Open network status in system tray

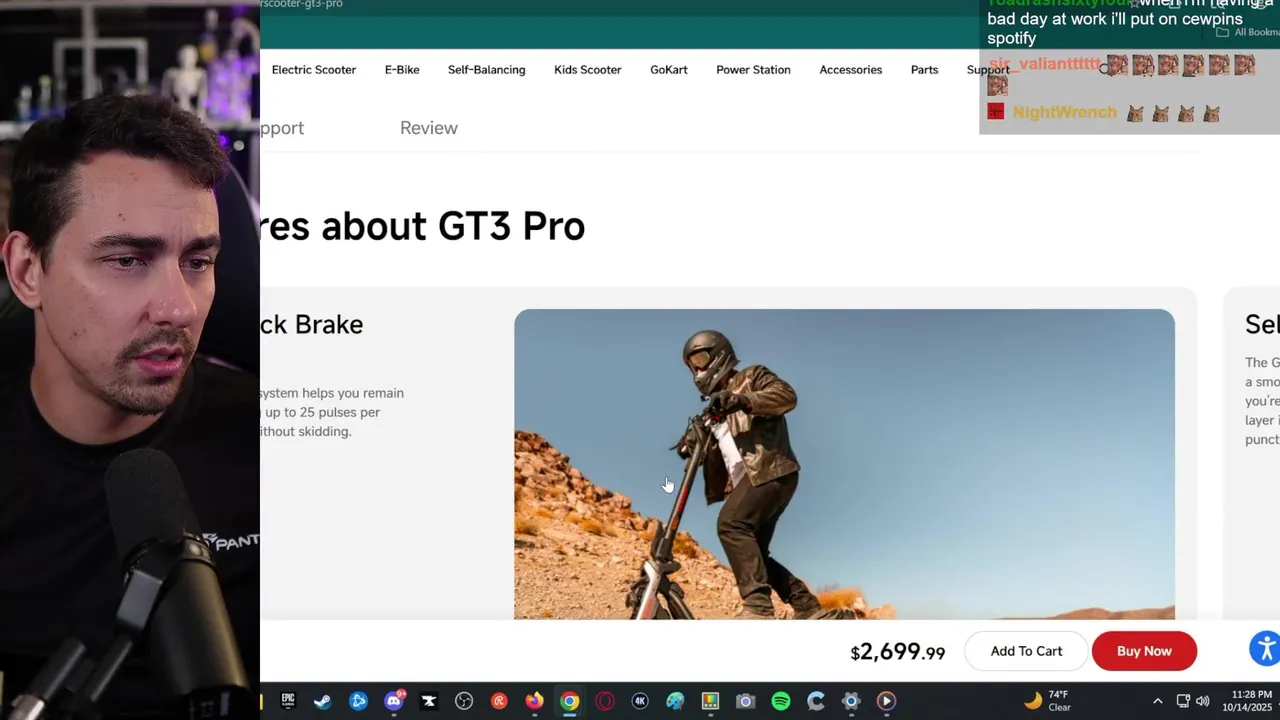[1183, 701]
